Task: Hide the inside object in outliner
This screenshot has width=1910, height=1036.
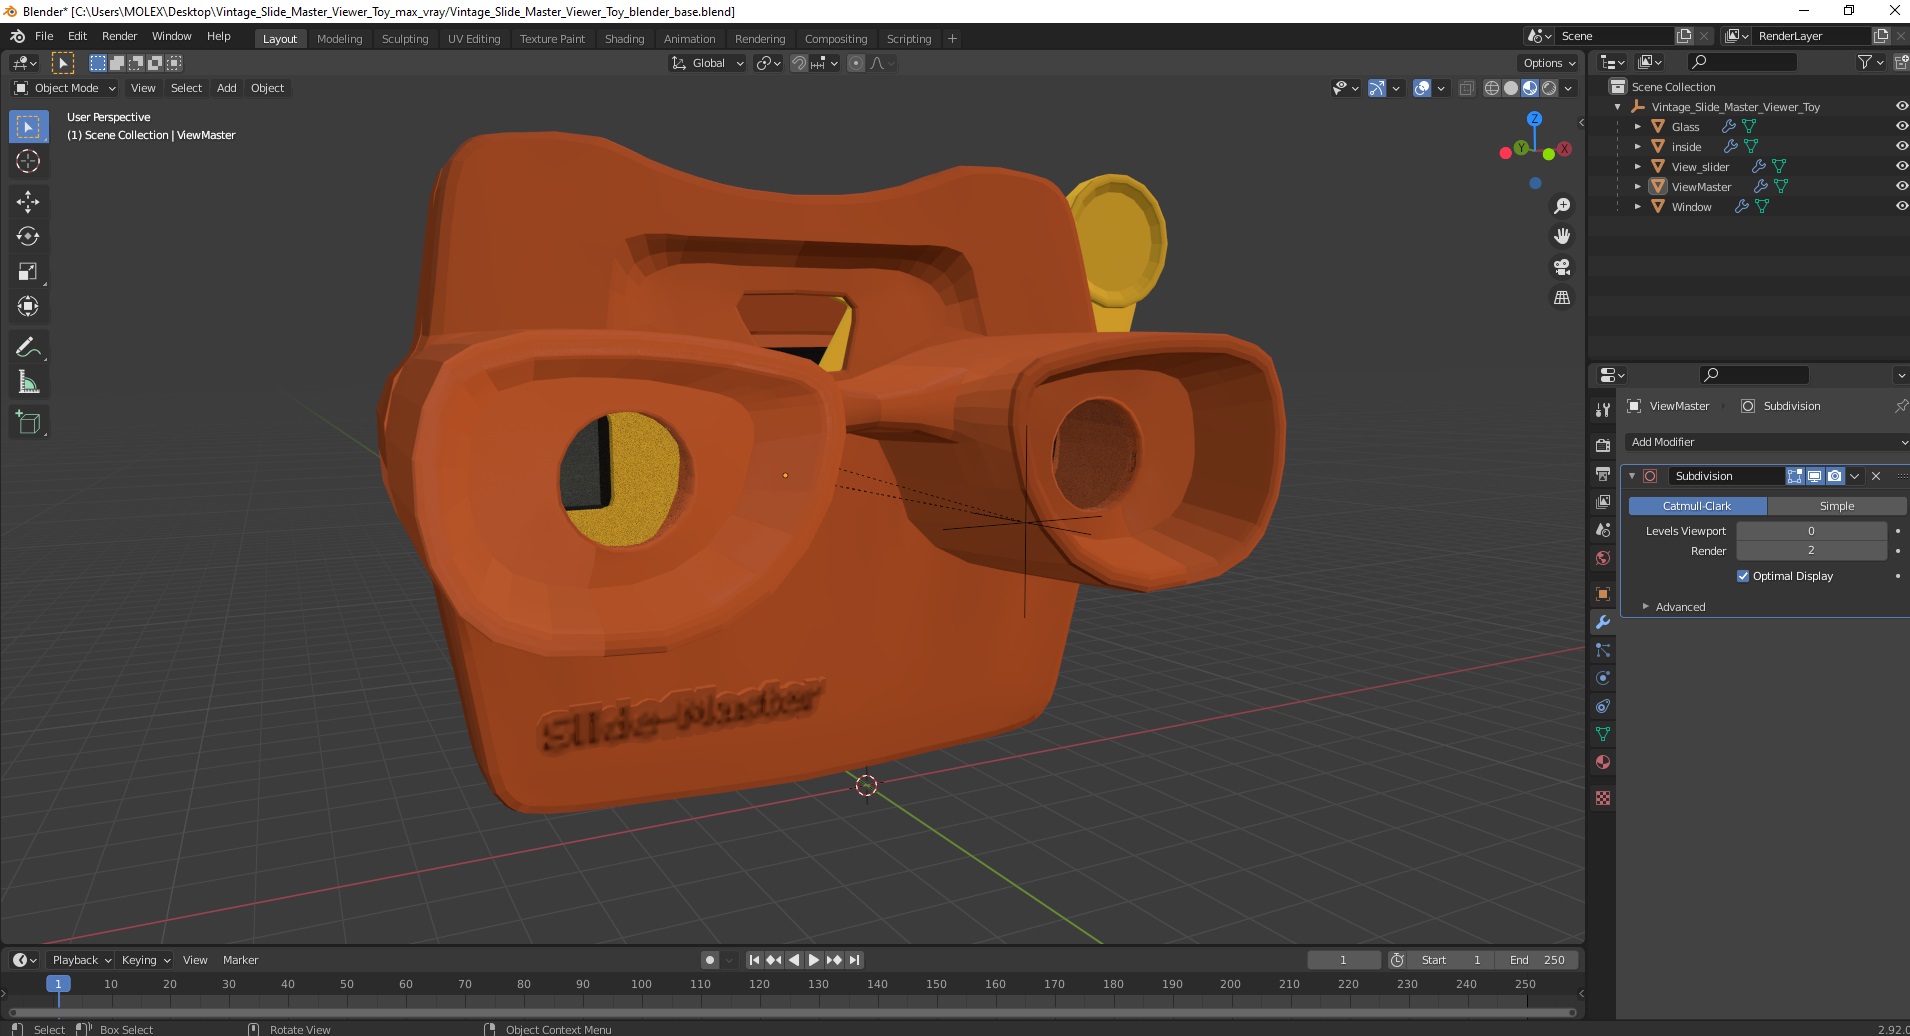Action: 1901,146
